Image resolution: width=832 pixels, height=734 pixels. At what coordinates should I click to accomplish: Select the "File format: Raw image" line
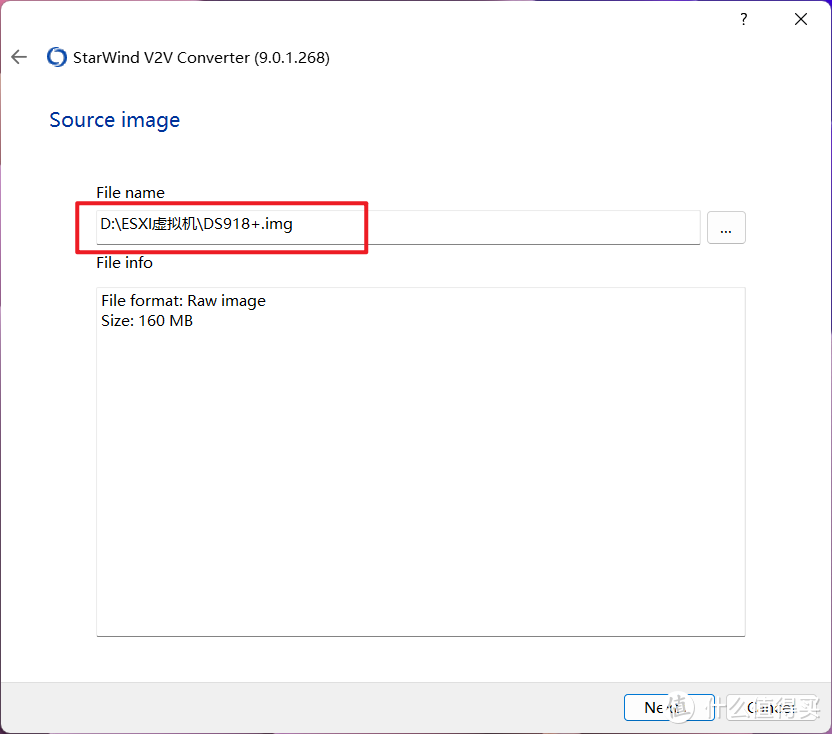[184, 301]
